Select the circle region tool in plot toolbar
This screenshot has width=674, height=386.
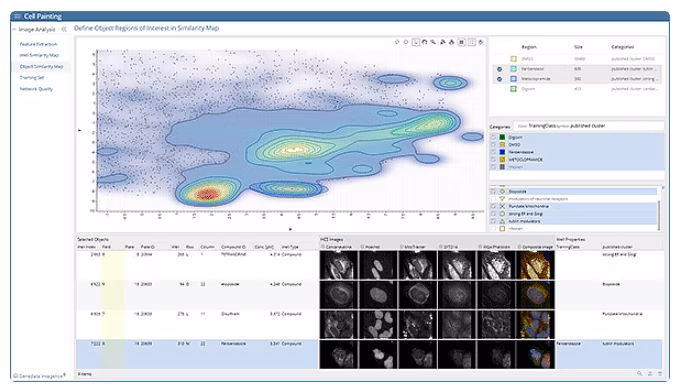click(x=406, y=42)
